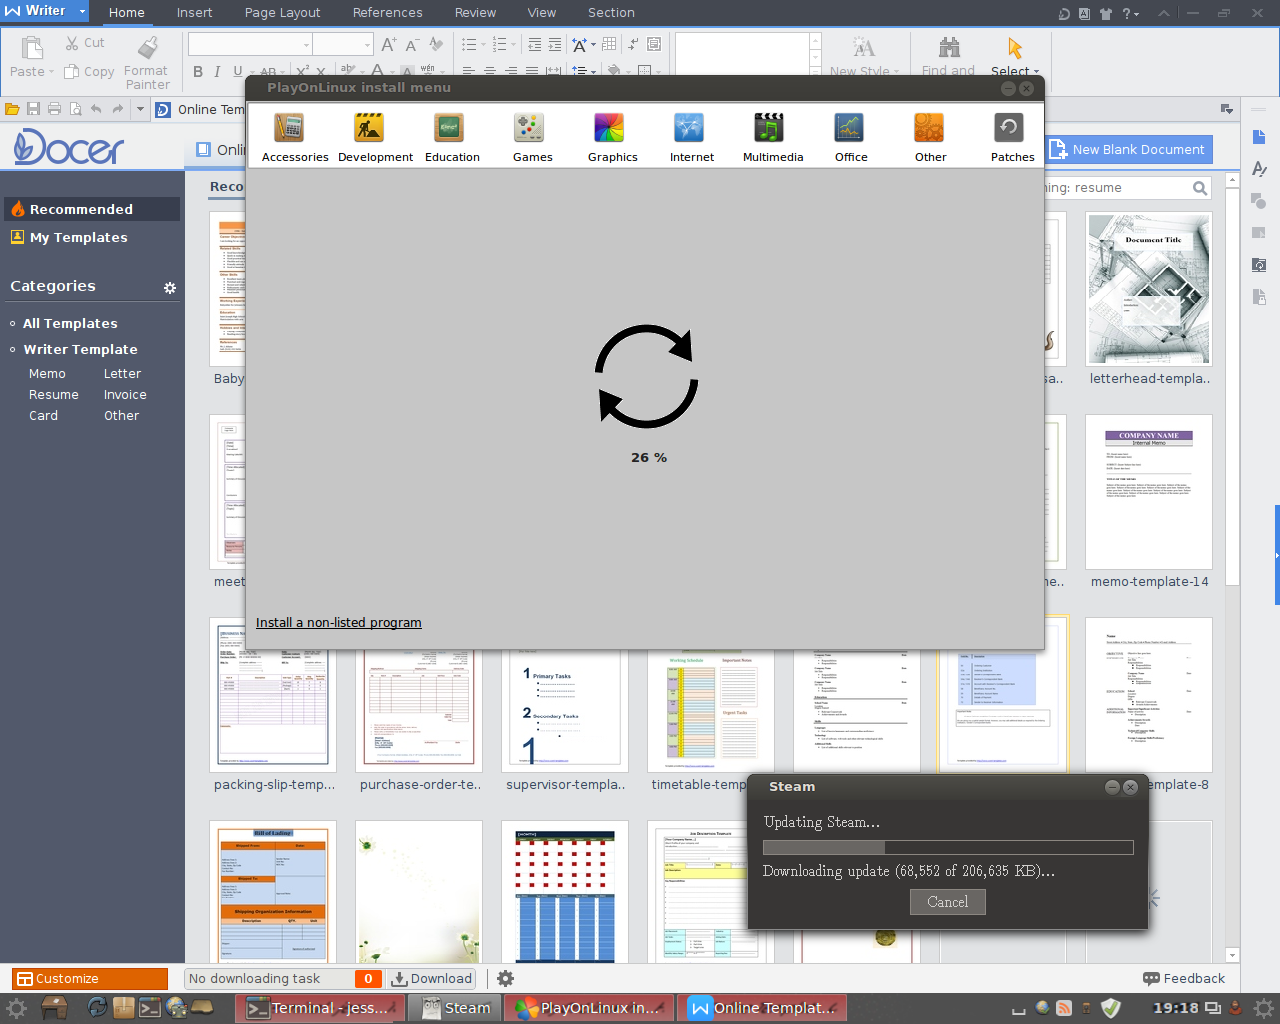Open the letterhead template thumbnail

coord(1149,289)
